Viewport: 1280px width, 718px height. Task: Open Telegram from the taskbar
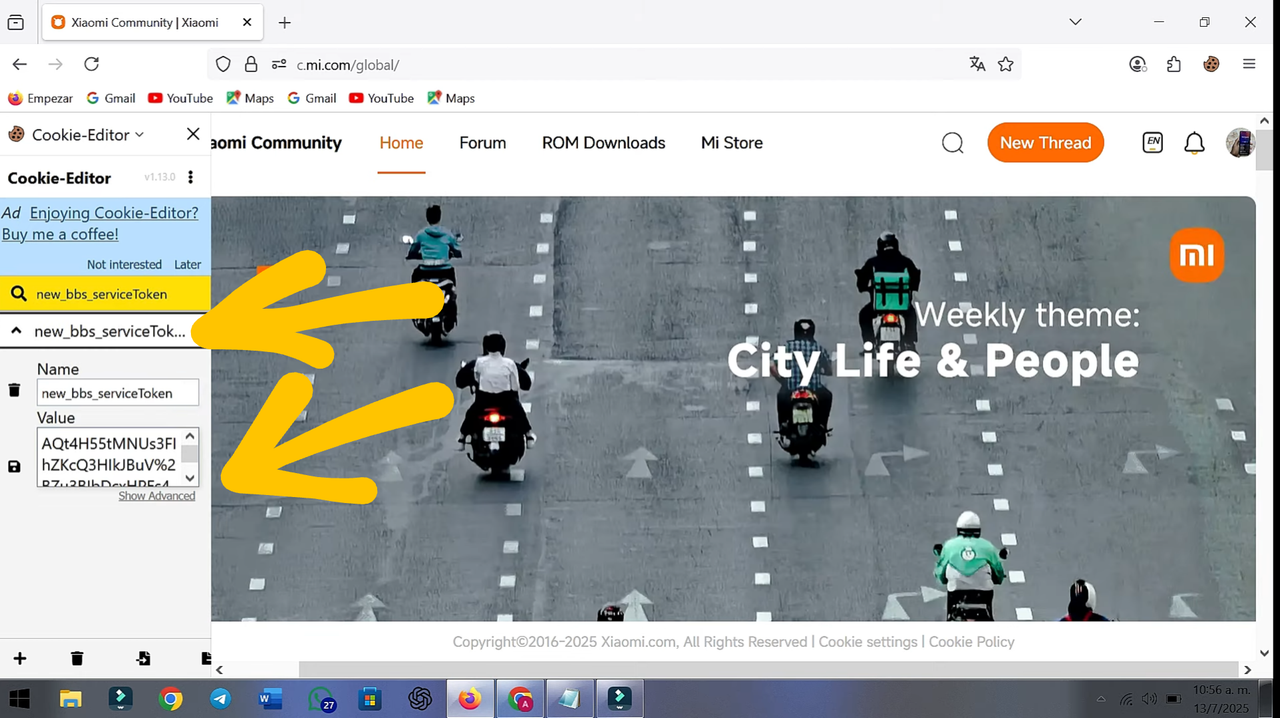tap(220, 699)
